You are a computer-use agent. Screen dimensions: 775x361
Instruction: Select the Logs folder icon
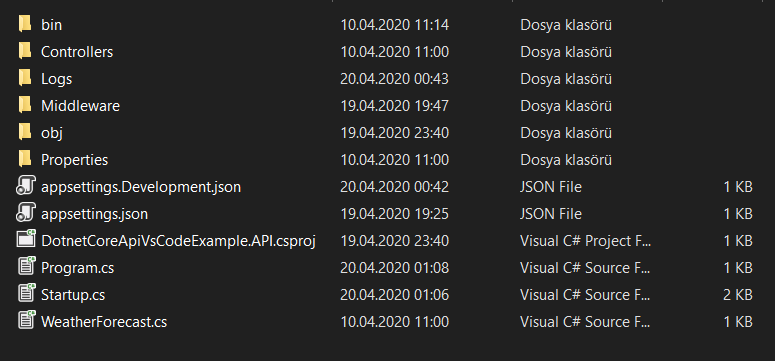25,79
